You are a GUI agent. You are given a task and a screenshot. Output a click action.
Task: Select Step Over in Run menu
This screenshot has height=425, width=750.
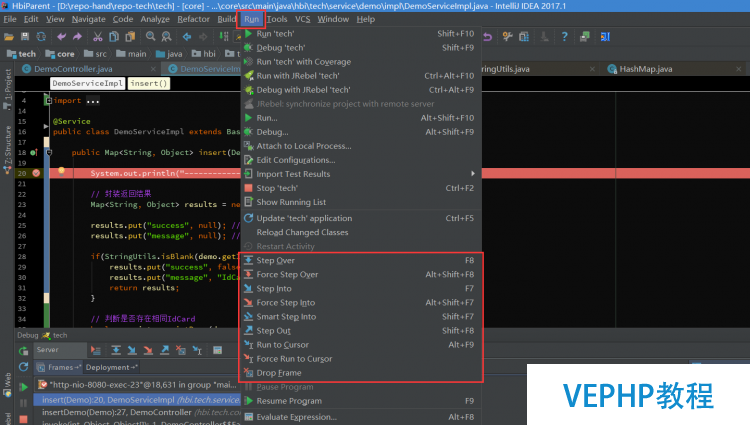[x=361, y=261]
